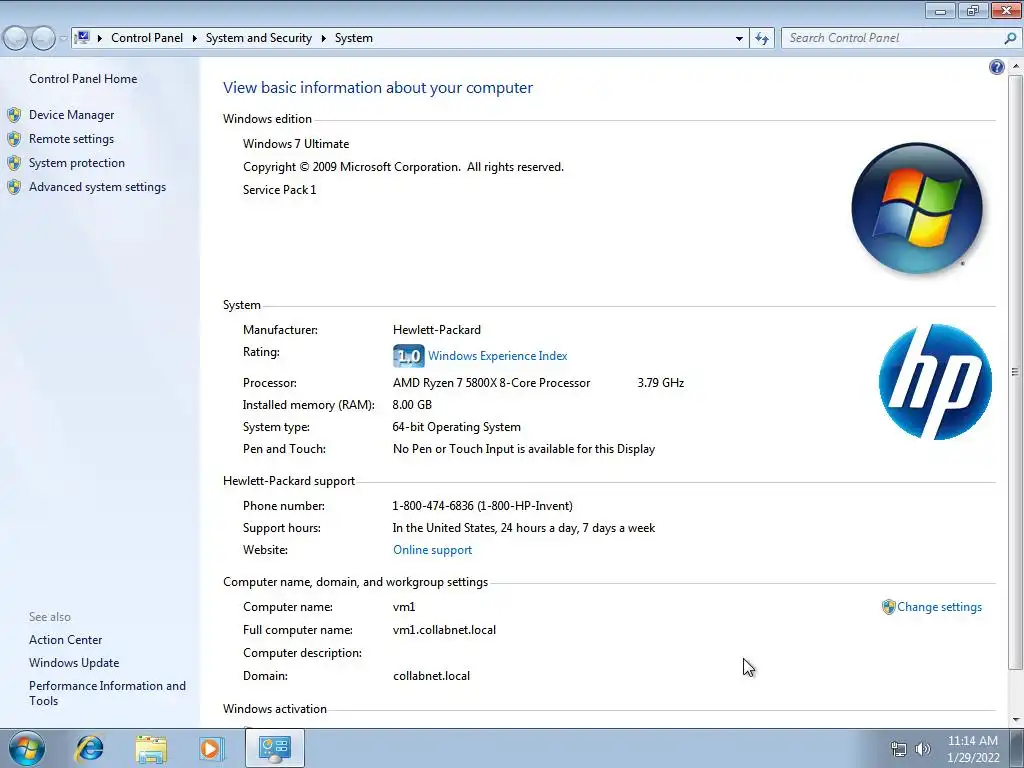The image size is (1024, 768).
Task: Click the 1.0 rating badge icon
Action: click(409, 356)
